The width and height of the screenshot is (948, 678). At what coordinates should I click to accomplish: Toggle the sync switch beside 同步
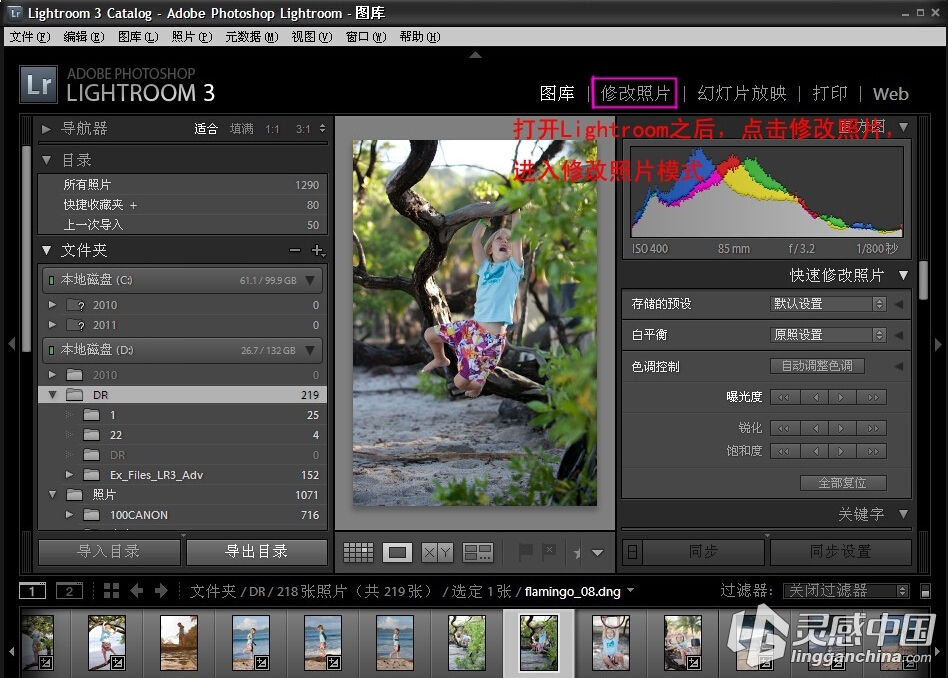tap(632, 552)
